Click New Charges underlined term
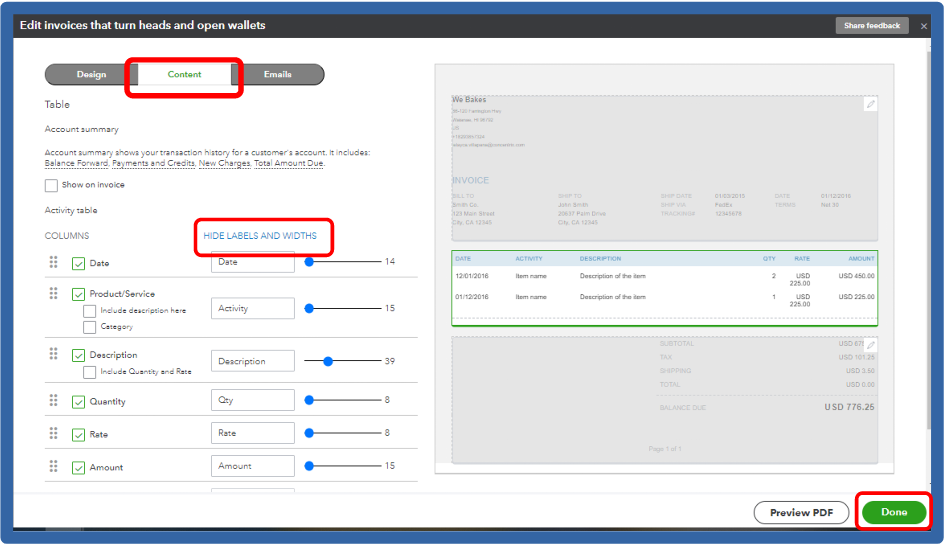Viewport: 944px width, 545px height. pyautogui.click(x=224, y=163)
